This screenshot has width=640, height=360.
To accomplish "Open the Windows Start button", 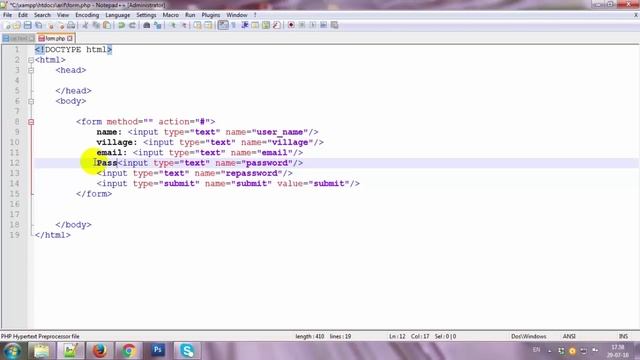I will [x=13, y=351].
